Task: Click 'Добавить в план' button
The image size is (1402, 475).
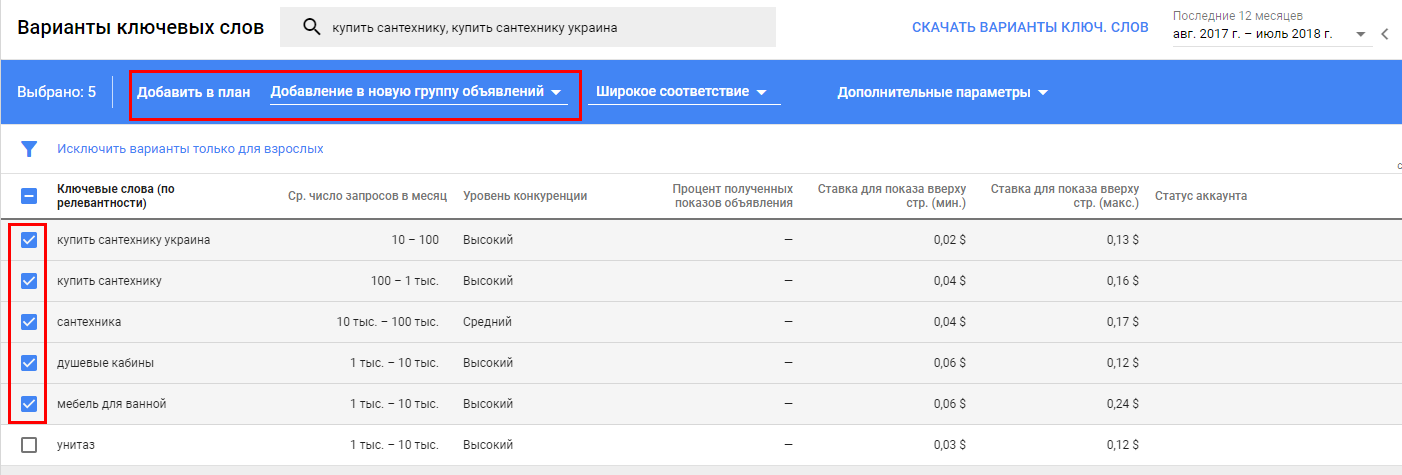Action: point(194,92)
